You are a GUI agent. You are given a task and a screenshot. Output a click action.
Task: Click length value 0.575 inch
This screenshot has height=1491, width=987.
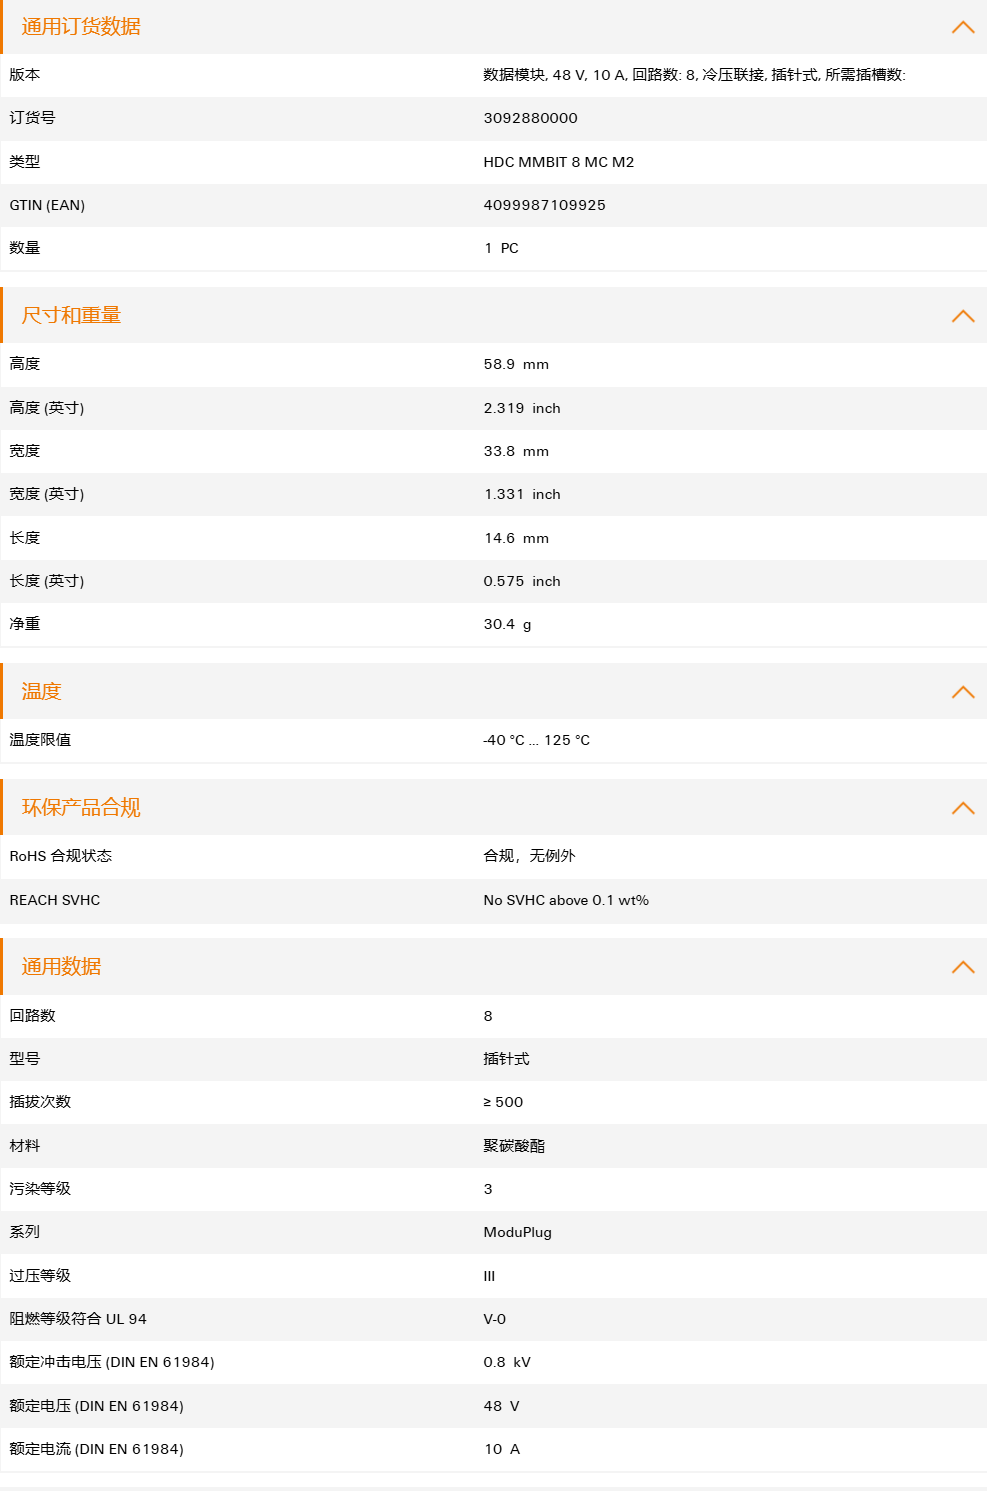click(x=522, y=581)
